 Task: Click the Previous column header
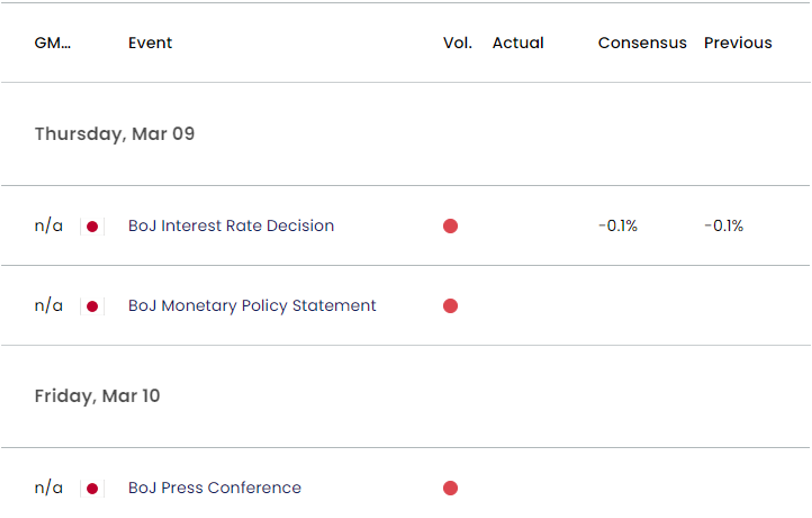tap(738, 43)
